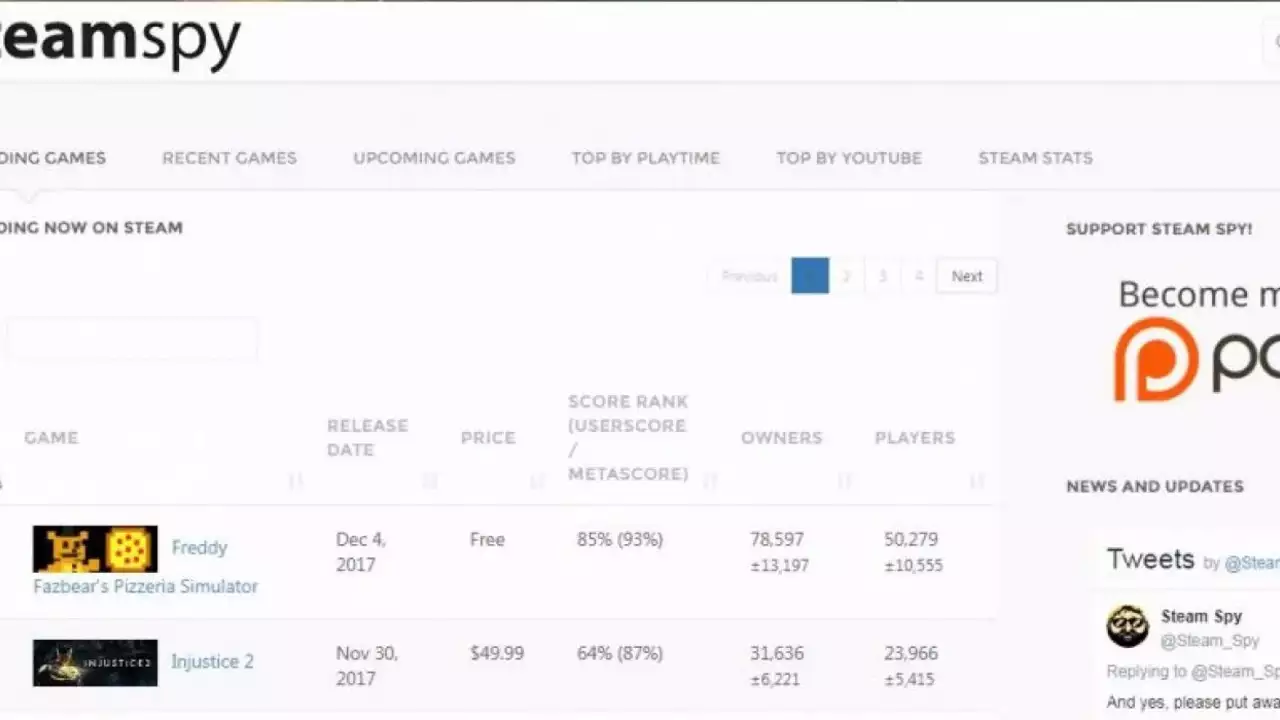
Task: Select the highlighted current page button
Action: [810, 276]
